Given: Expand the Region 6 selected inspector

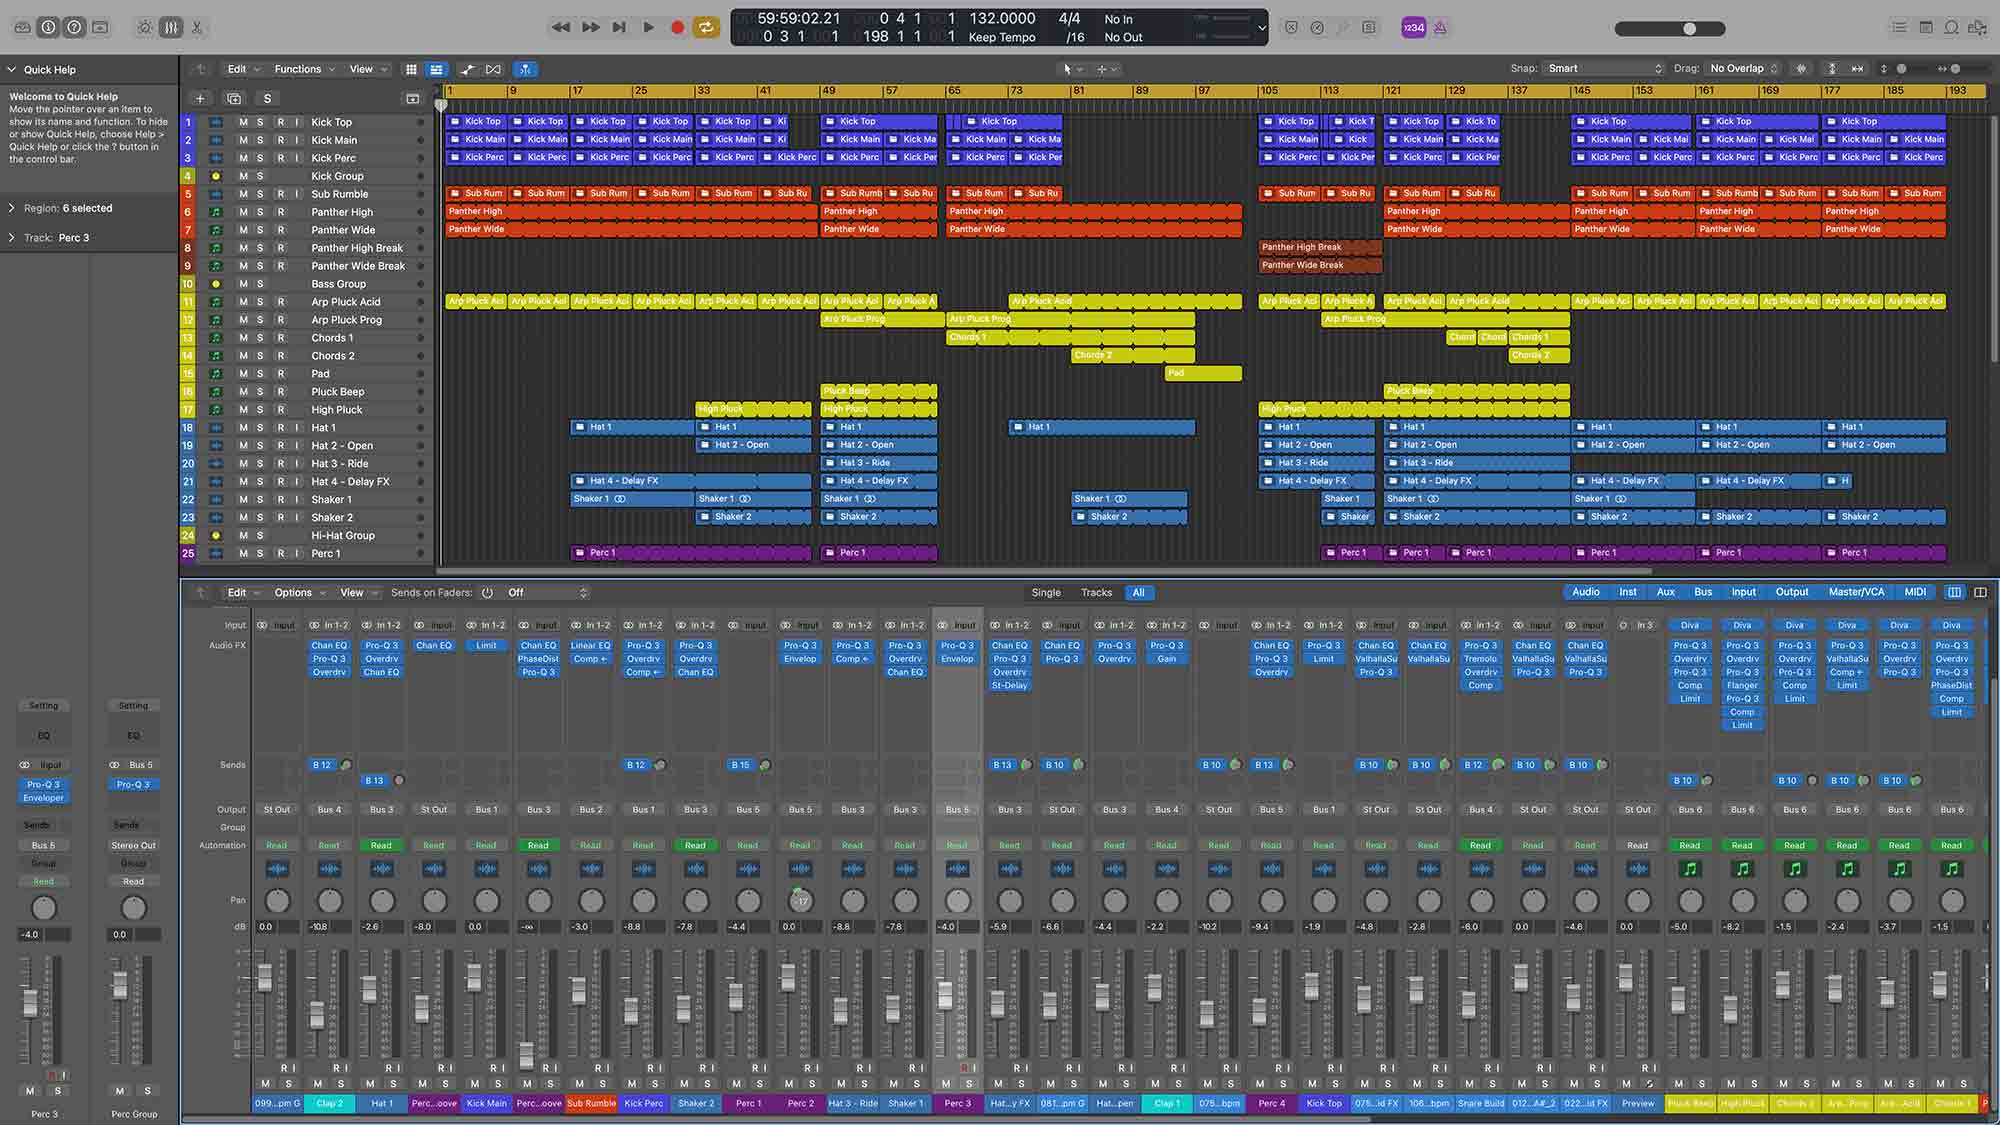Looking at the screenshot, I should coord(12,208).
